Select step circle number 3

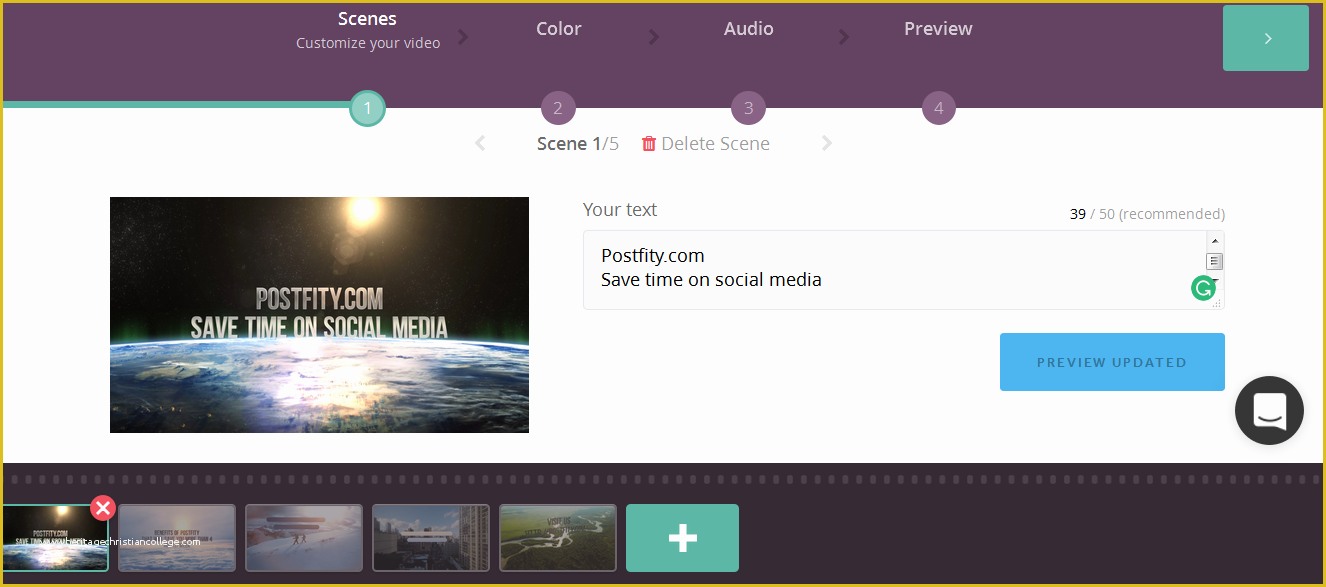[748, 108]
